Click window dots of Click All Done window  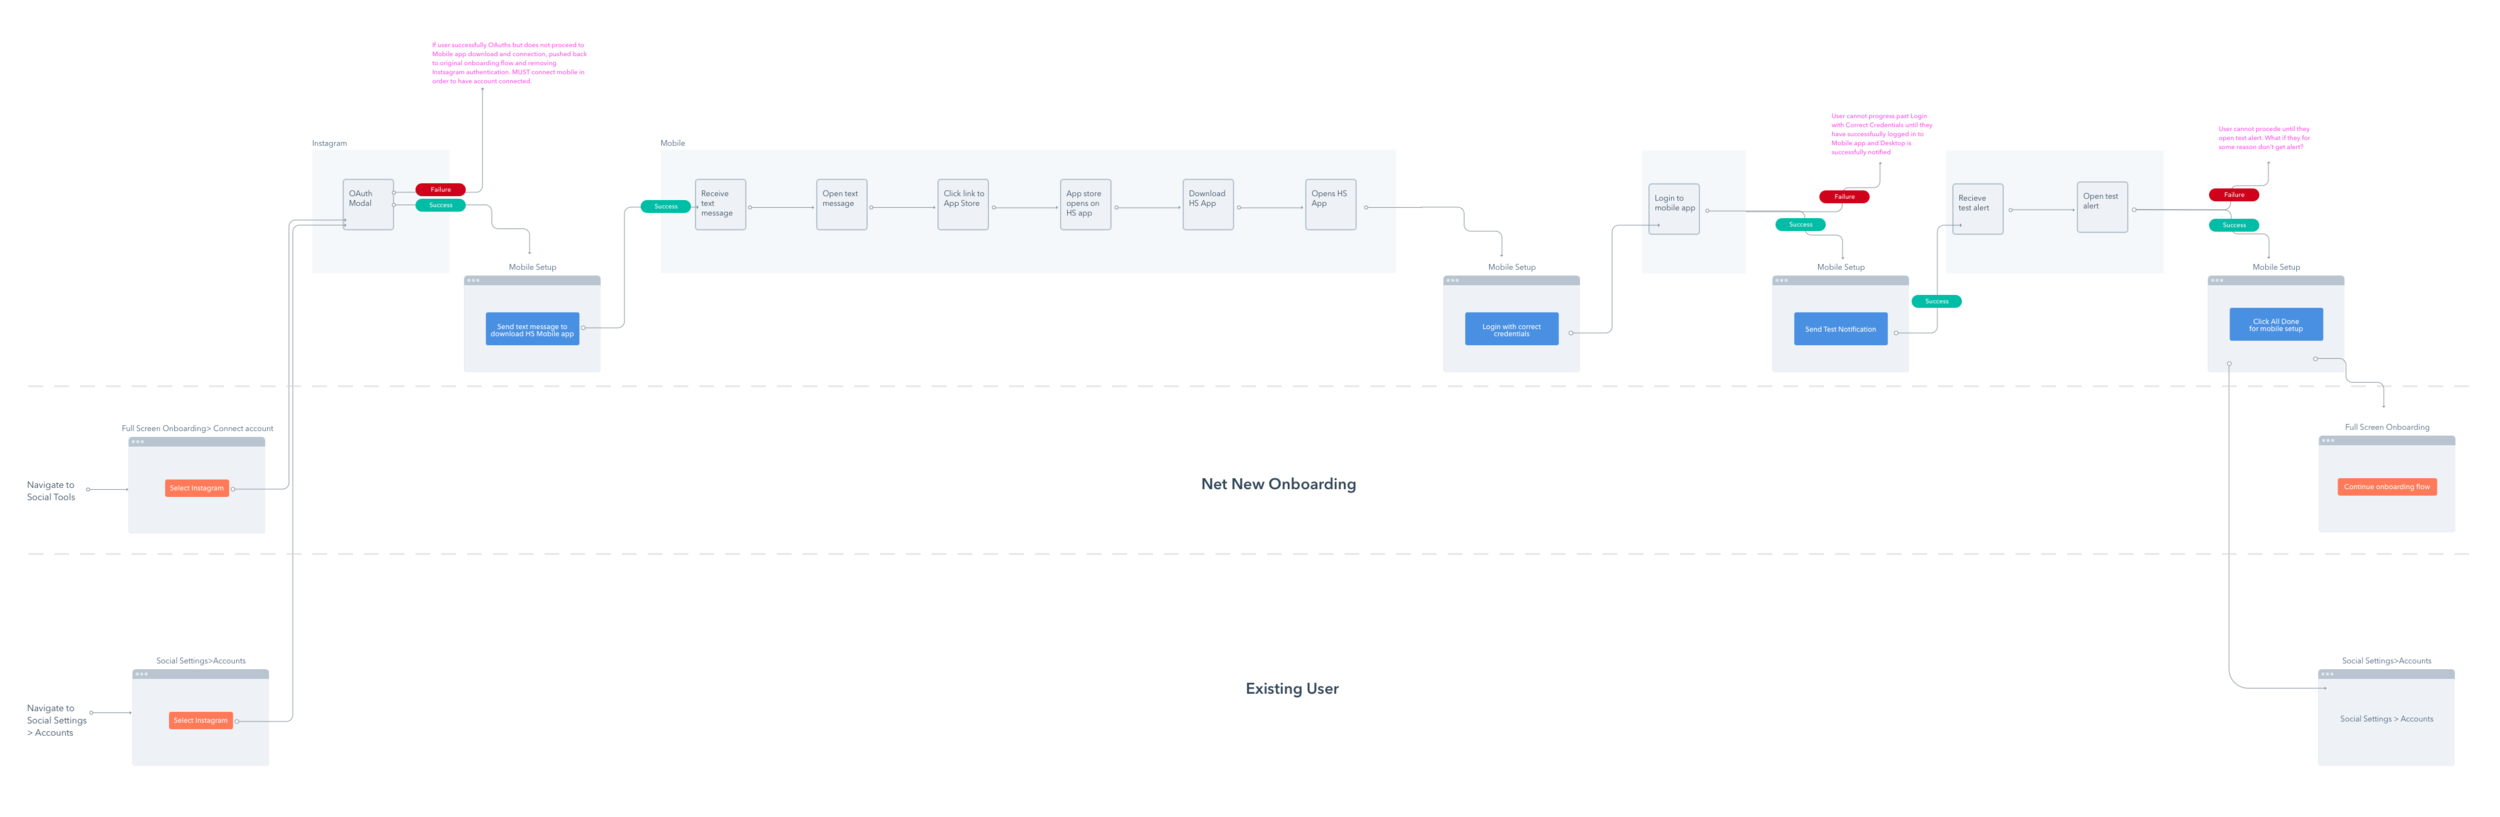2217,281
